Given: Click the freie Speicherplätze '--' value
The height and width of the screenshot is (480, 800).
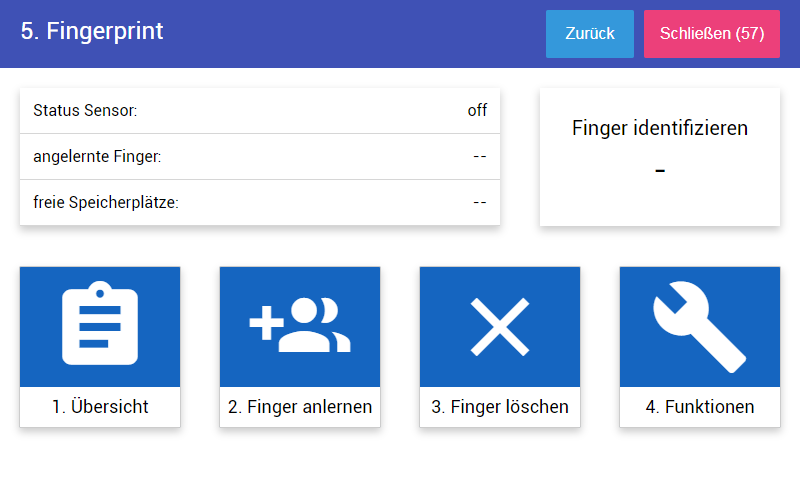Looking at the screenshot, I should [480, 203].
